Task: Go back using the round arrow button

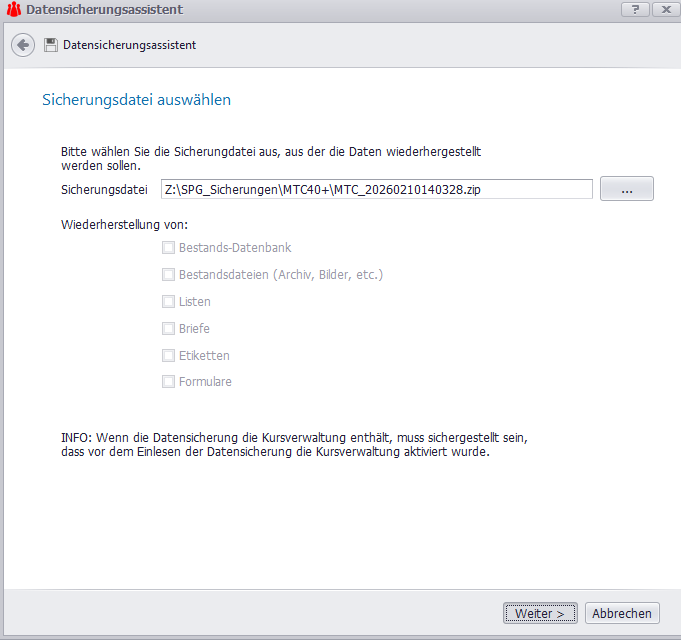Action: click(x=23, y=45)
